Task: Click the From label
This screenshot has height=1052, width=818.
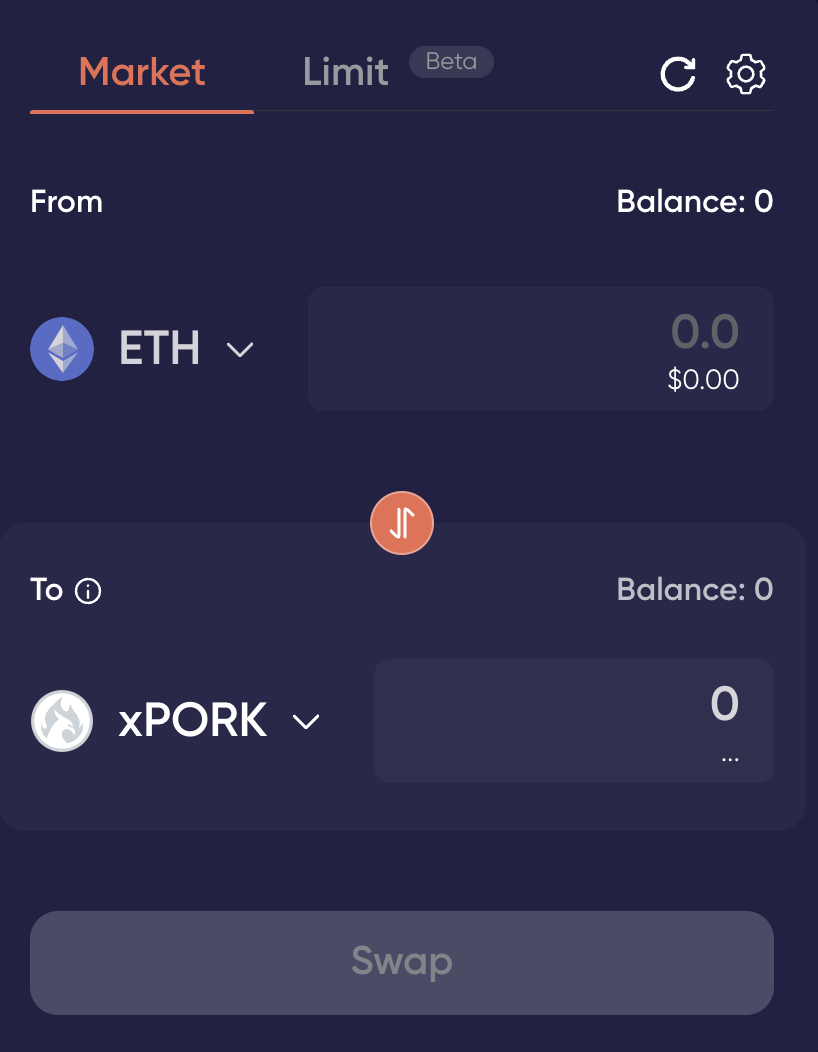Action: tap(67, 202)
